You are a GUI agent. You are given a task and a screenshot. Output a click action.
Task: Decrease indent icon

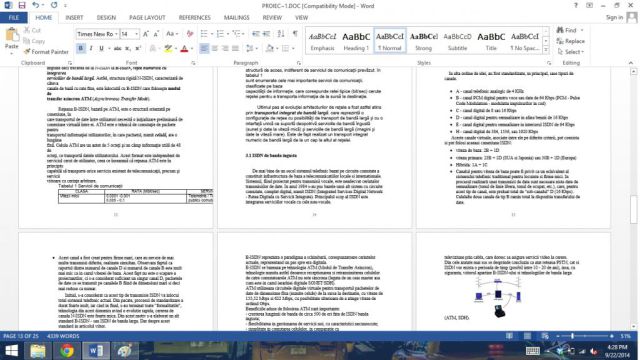256,34
